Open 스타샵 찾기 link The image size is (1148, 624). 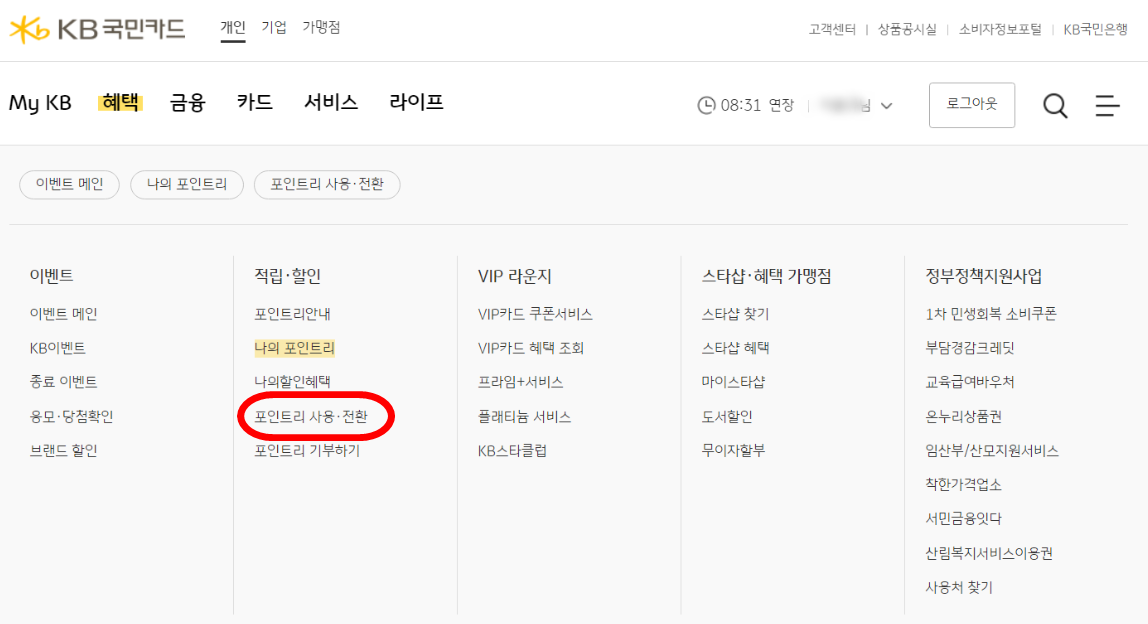point(735,314)
